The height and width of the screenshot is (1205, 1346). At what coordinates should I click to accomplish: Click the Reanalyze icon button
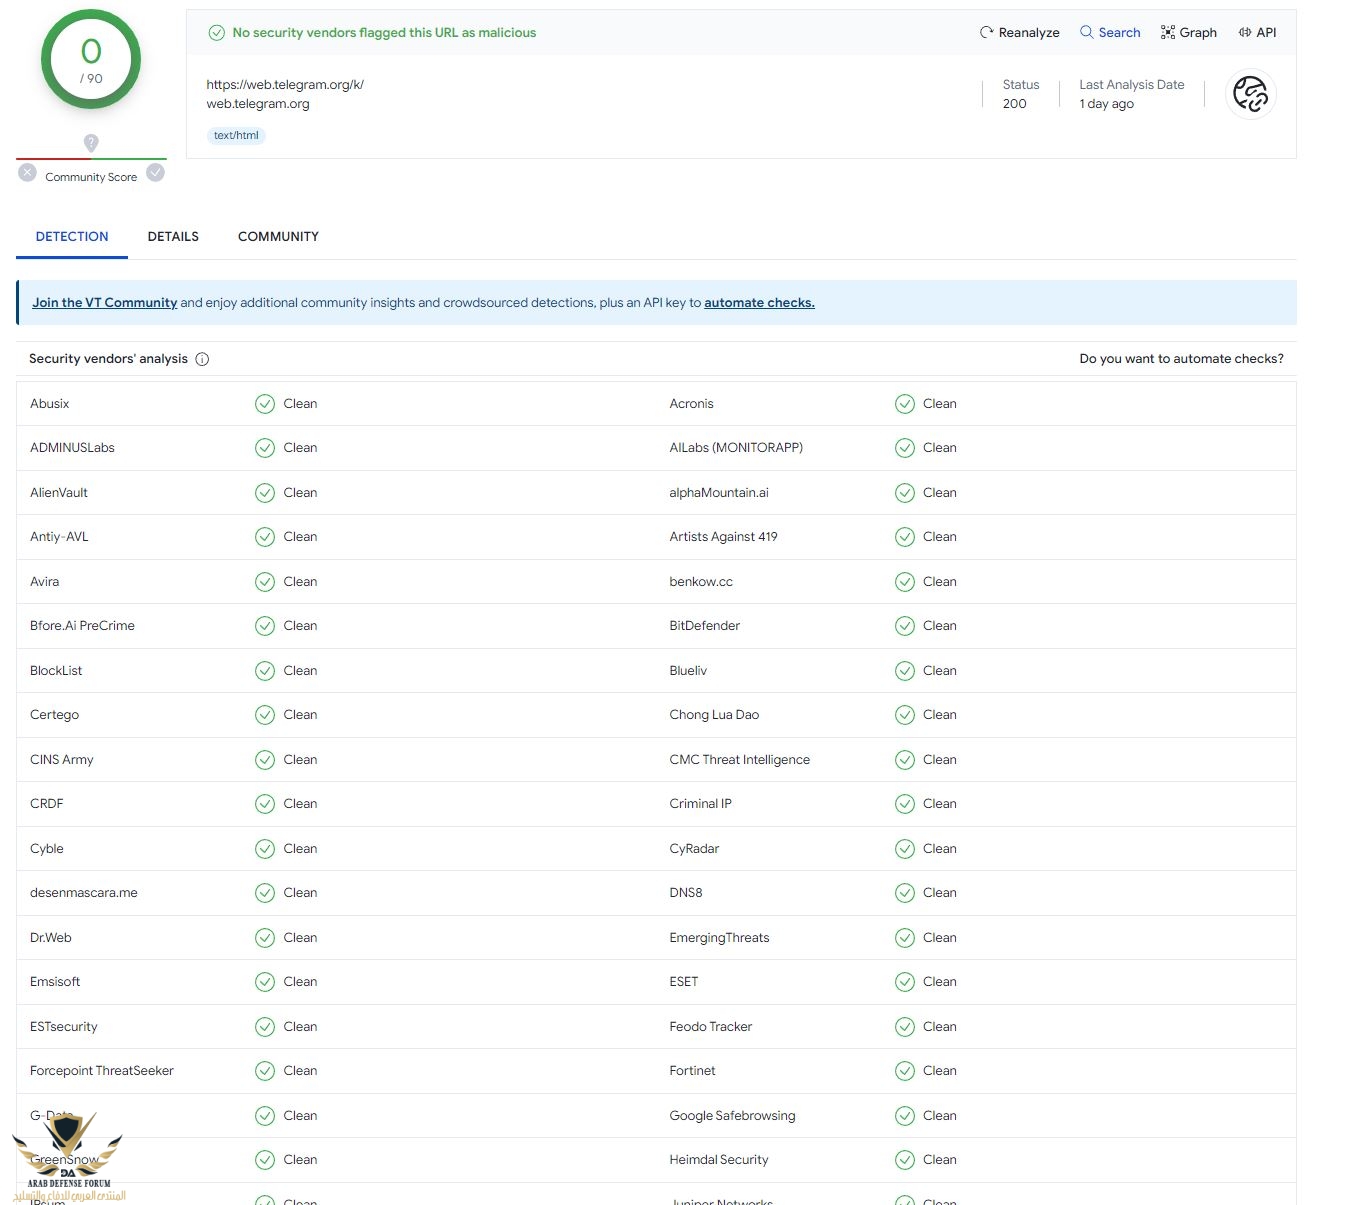pos(986,32)
